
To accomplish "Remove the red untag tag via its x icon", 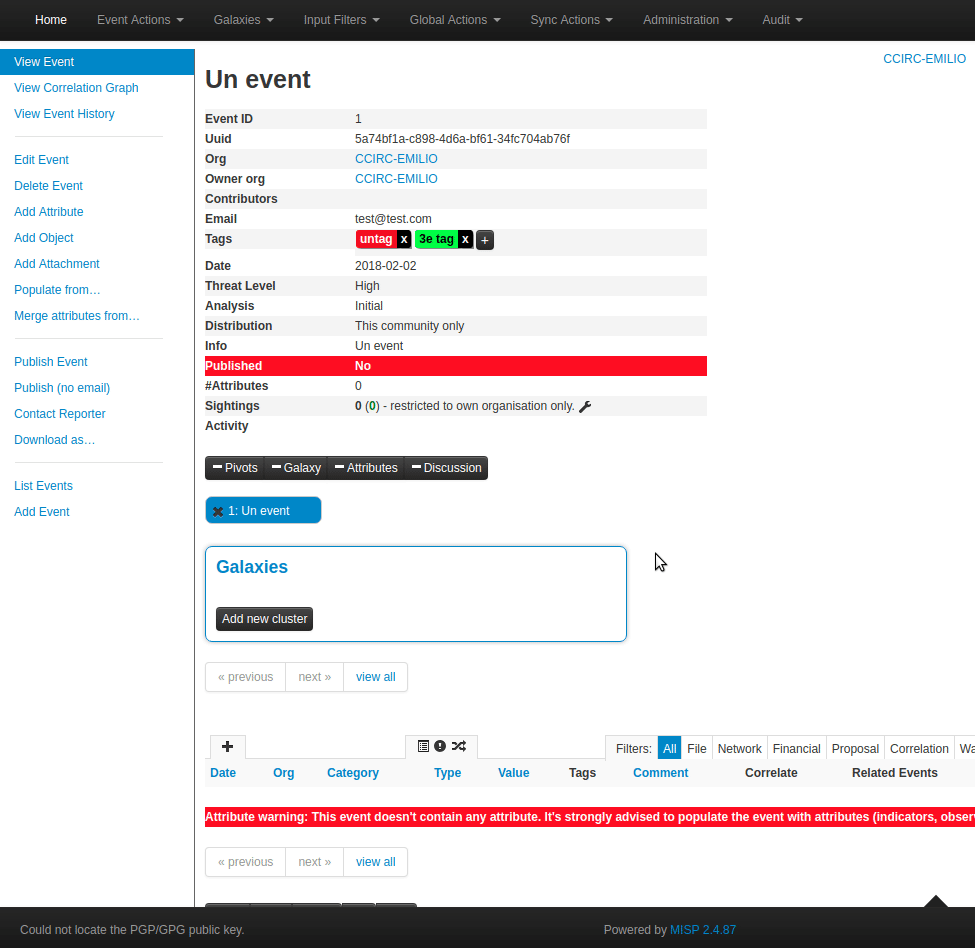I will 403,239.
